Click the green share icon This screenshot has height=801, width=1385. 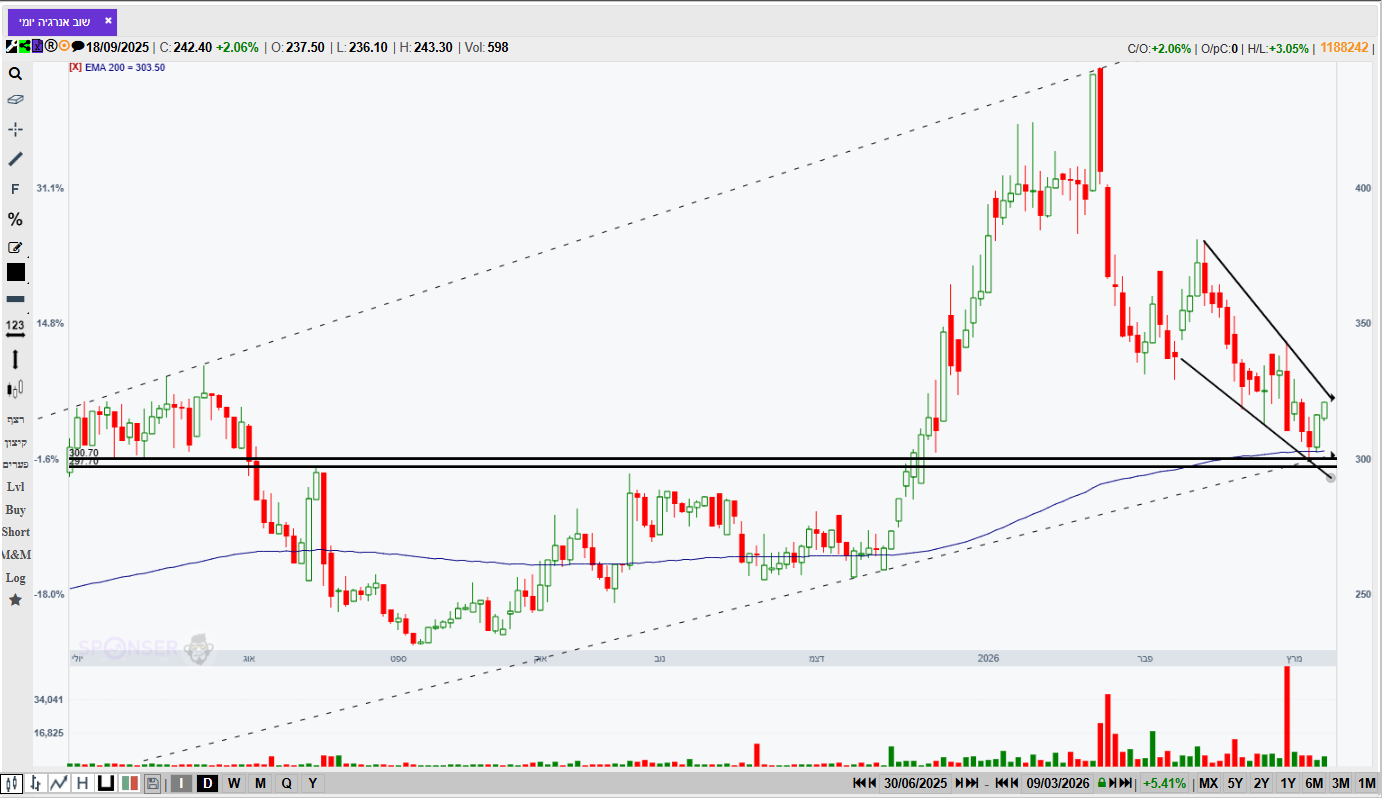[x=24, y=46]
